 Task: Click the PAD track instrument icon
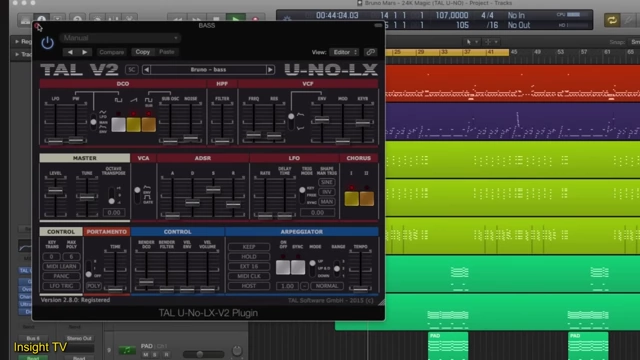tap(127, 350)
